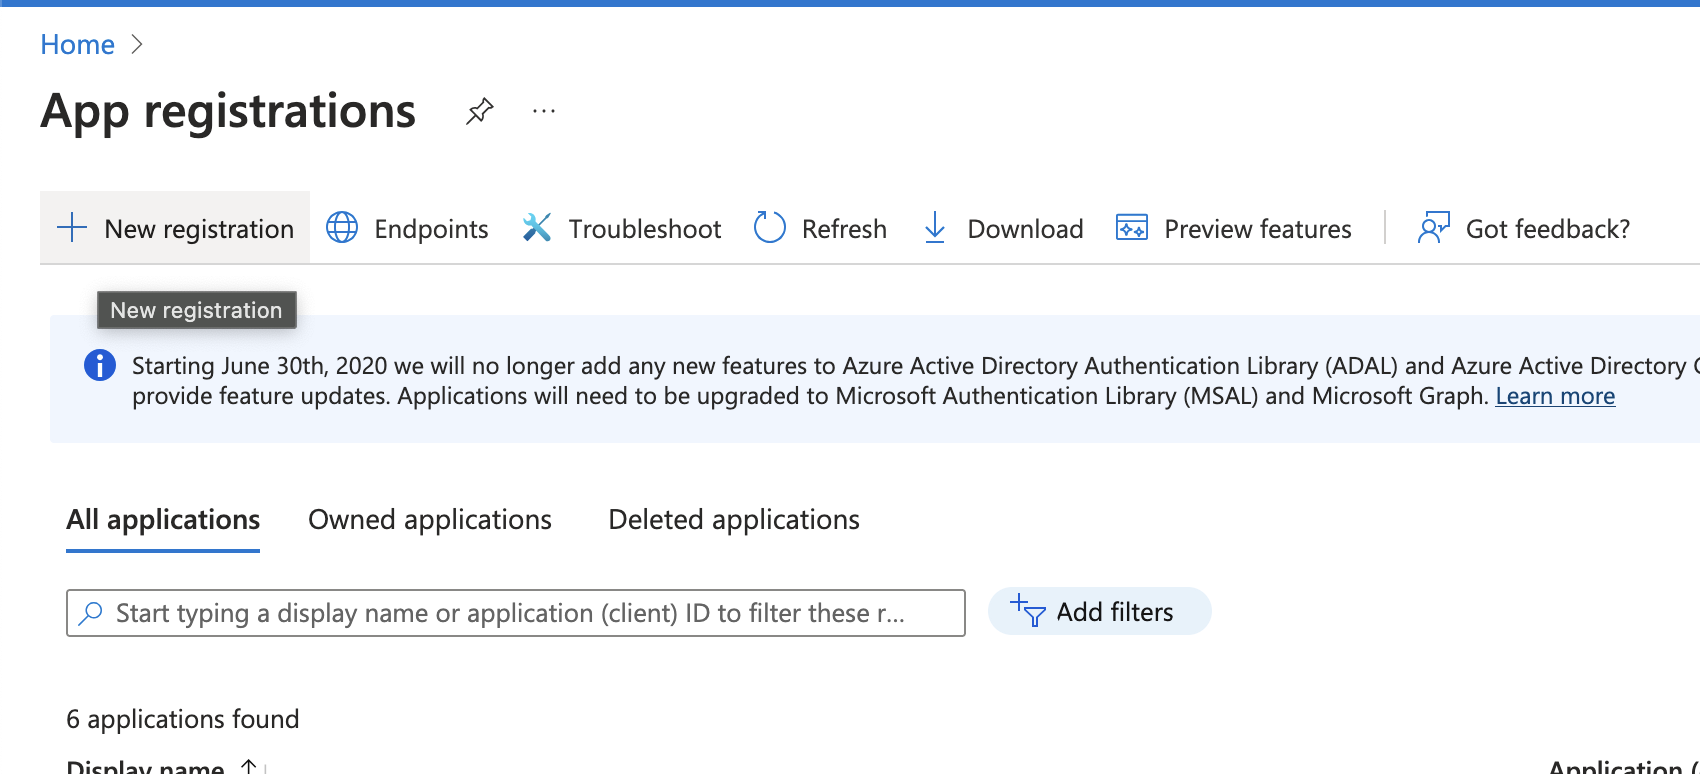1700x774 pixels.
Task: Click the Troubleshoot wrench icon
Action: tap(537, 228)
